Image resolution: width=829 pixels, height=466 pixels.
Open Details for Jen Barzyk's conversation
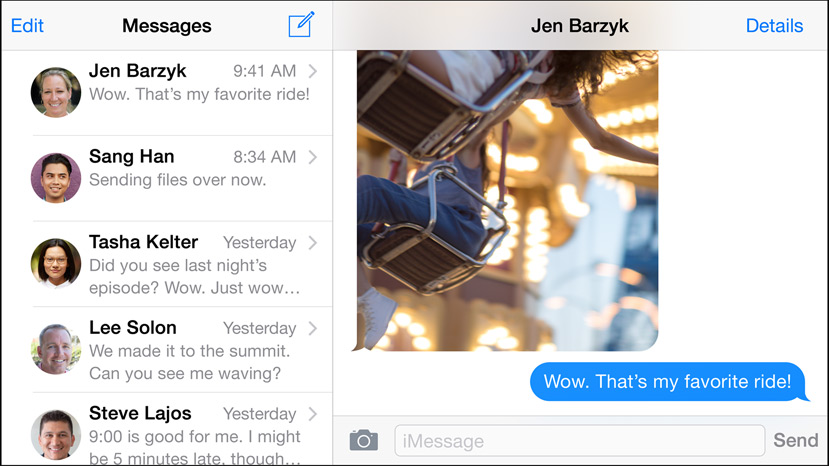[x=774, y=26]
